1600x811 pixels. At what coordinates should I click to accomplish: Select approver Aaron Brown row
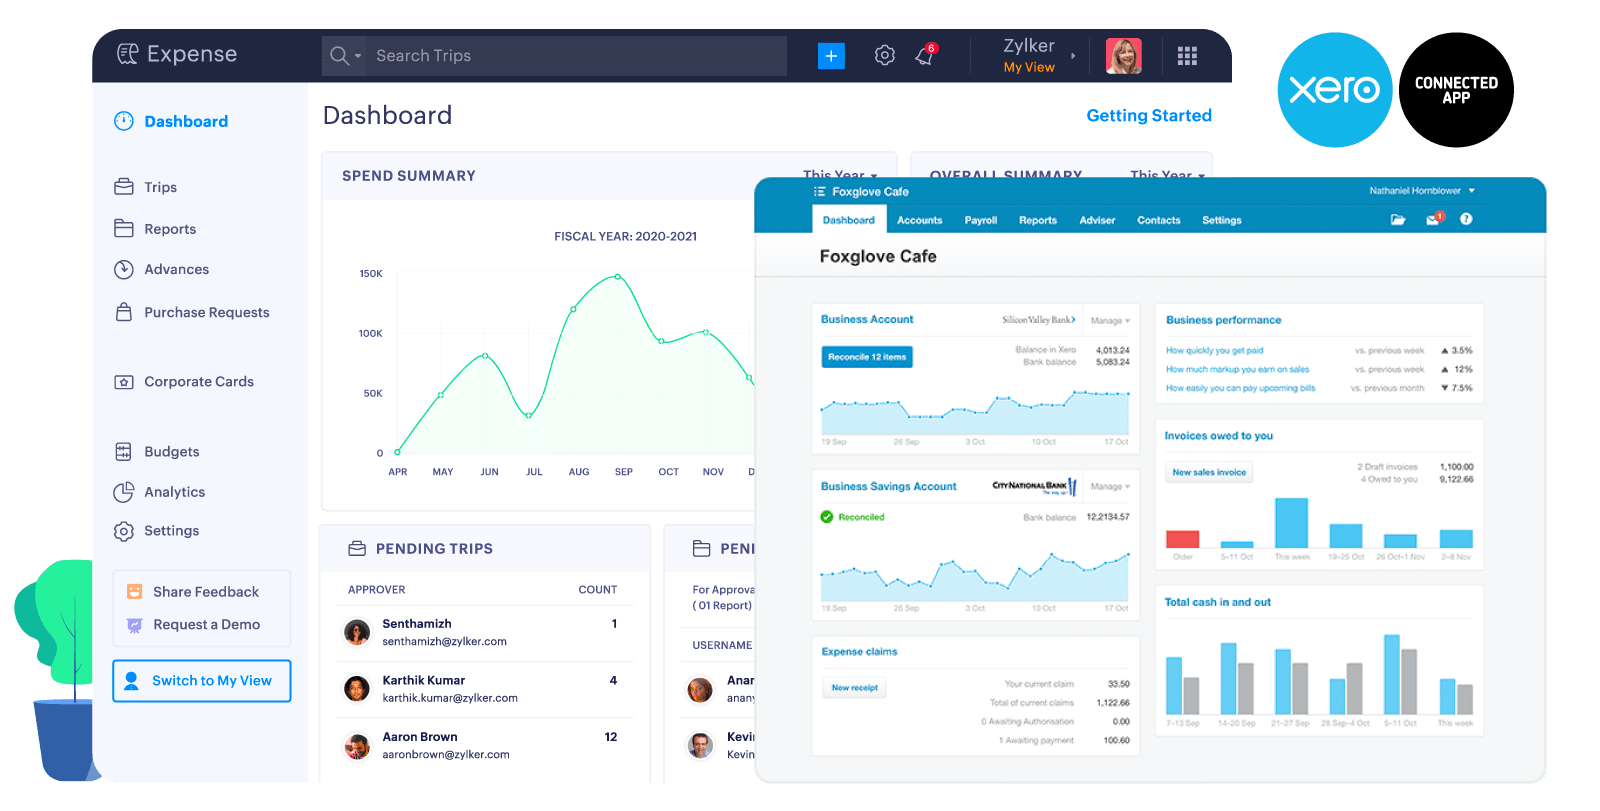[x=485, y=746]
